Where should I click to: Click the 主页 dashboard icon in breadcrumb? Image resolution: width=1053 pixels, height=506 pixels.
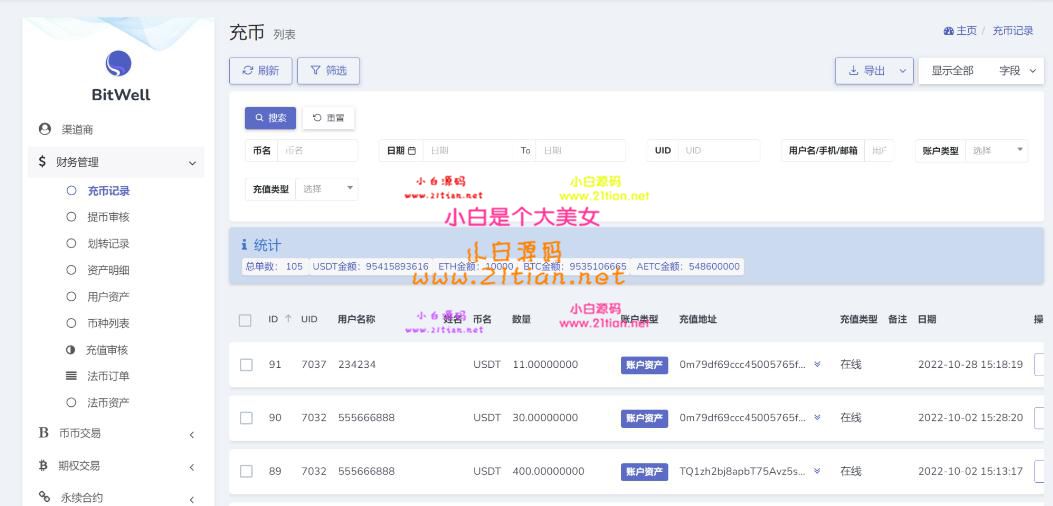pos(949,31)
